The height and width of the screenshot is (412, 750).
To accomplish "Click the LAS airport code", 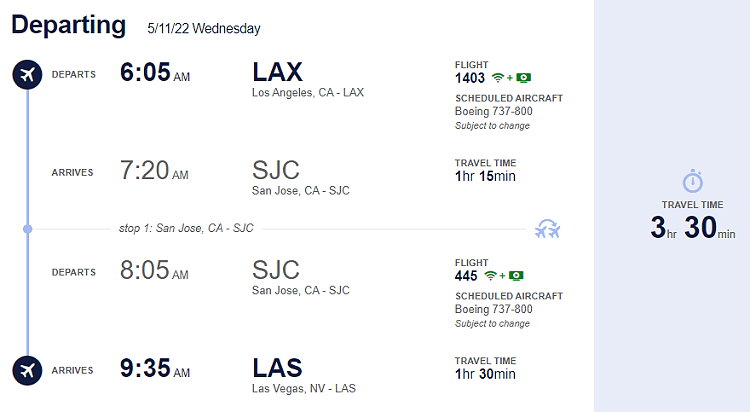I will coord(277,368).
